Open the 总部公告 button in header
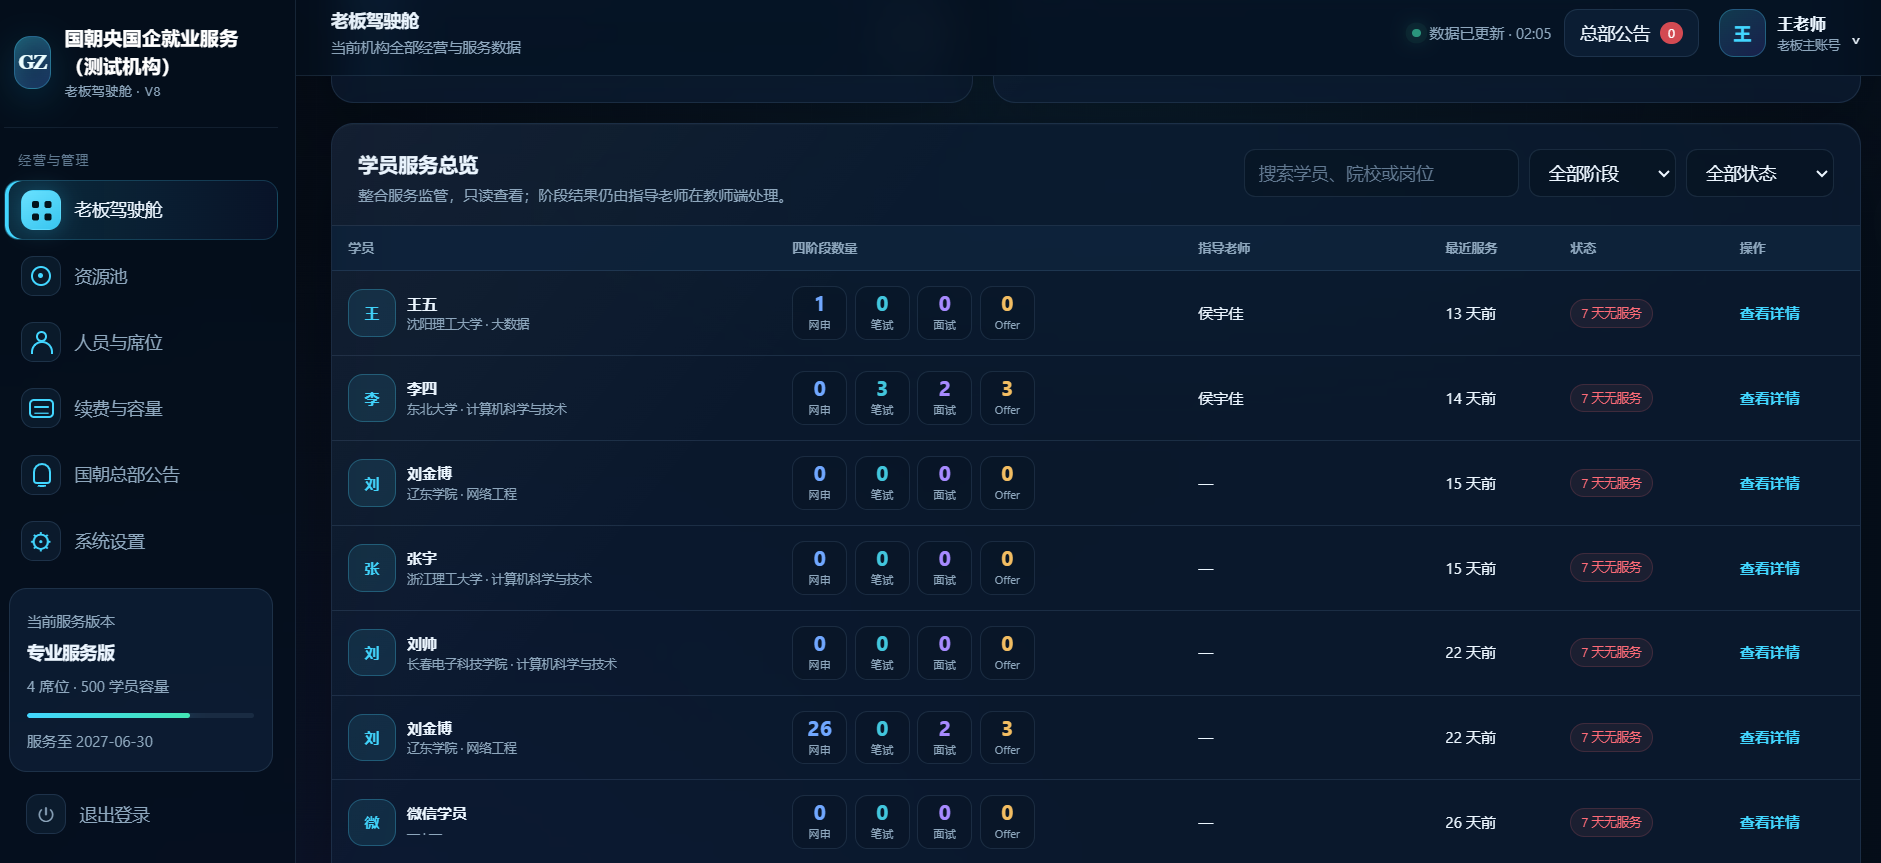 pyautogui.click(x=1631, y=33)
